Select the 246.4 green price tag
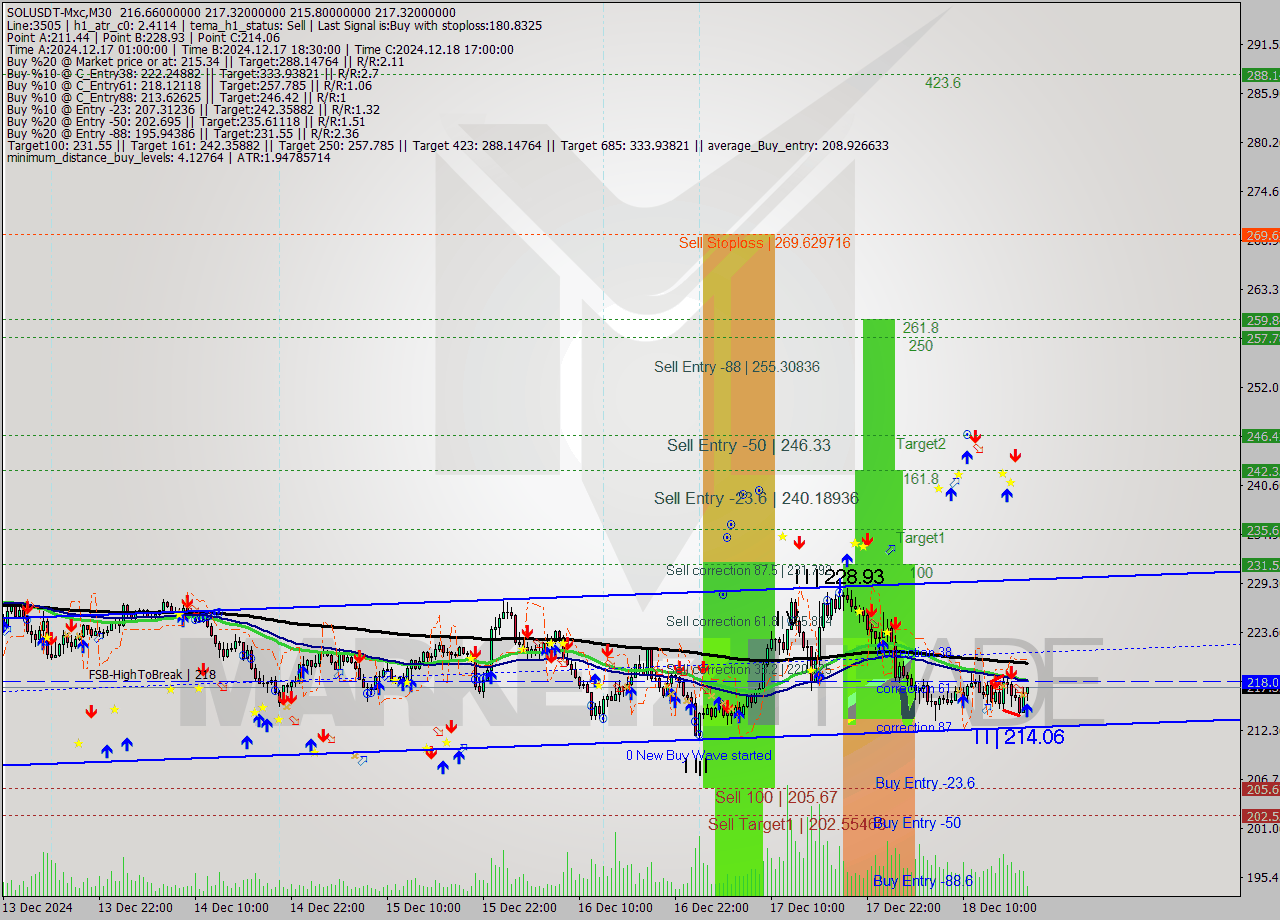 (1260, 436)
